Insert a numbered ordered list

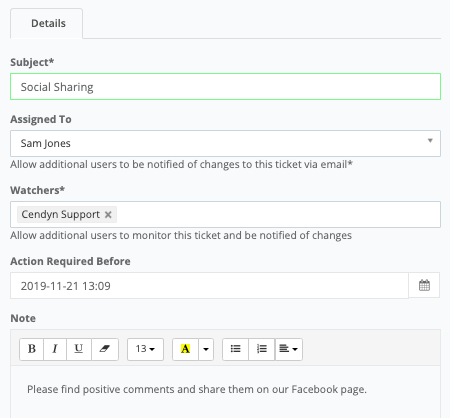coord(262,349)
